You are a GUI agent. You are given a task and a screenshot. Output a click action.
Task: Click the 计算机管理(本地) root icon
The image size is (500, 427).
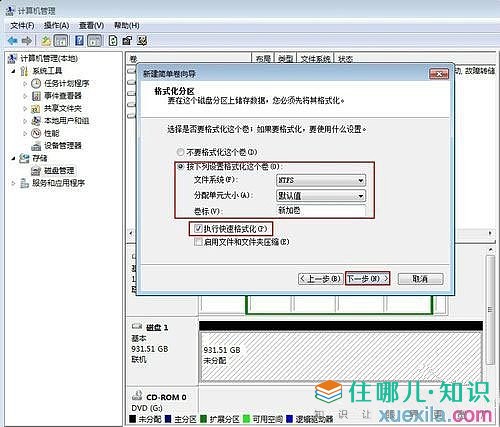click(12, 59)
